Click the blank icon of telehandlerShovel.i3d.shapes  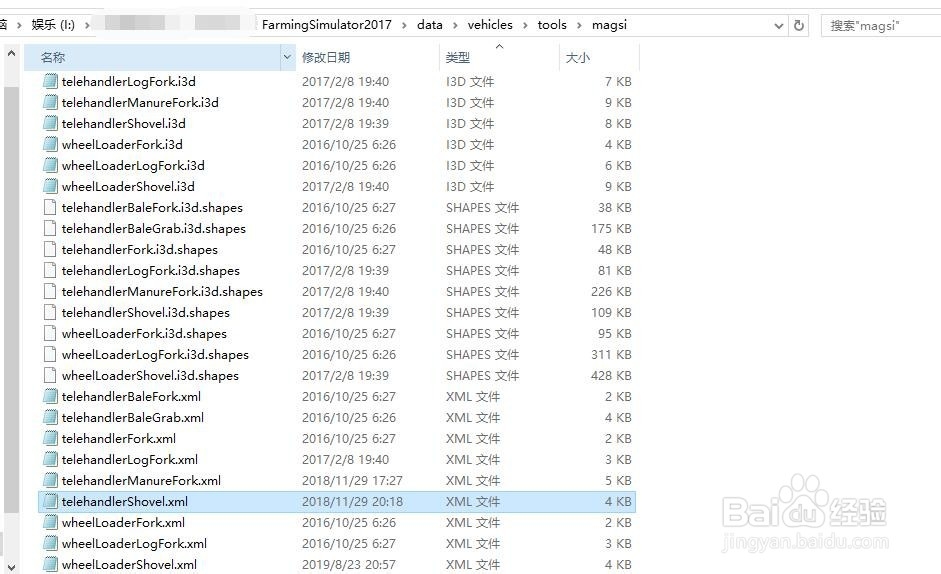[x=50, y=312]
